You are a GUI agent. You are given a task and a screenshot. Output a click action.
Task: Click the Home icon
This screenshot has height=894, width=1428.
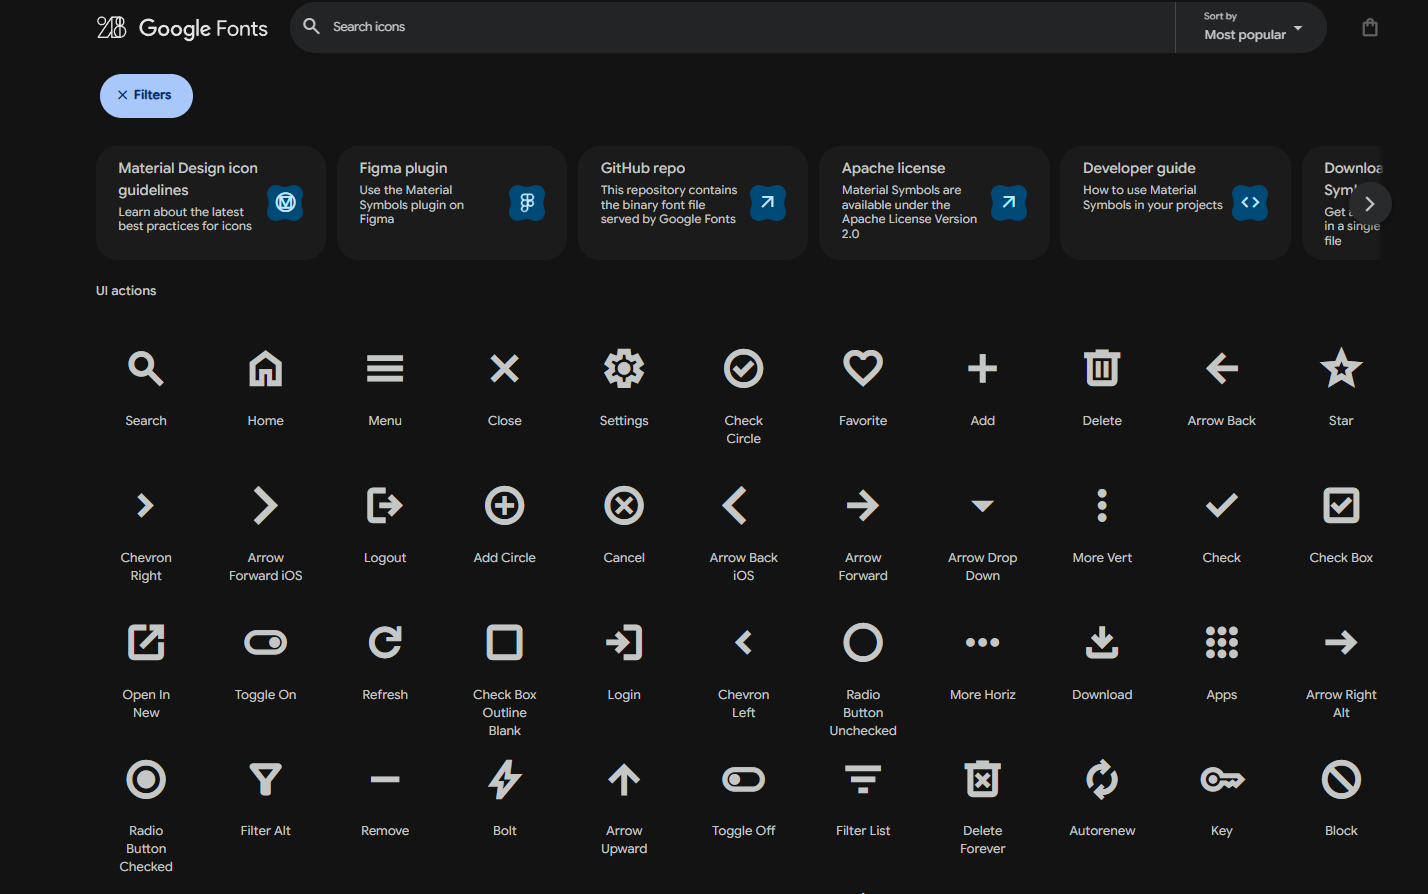[265, 368]
